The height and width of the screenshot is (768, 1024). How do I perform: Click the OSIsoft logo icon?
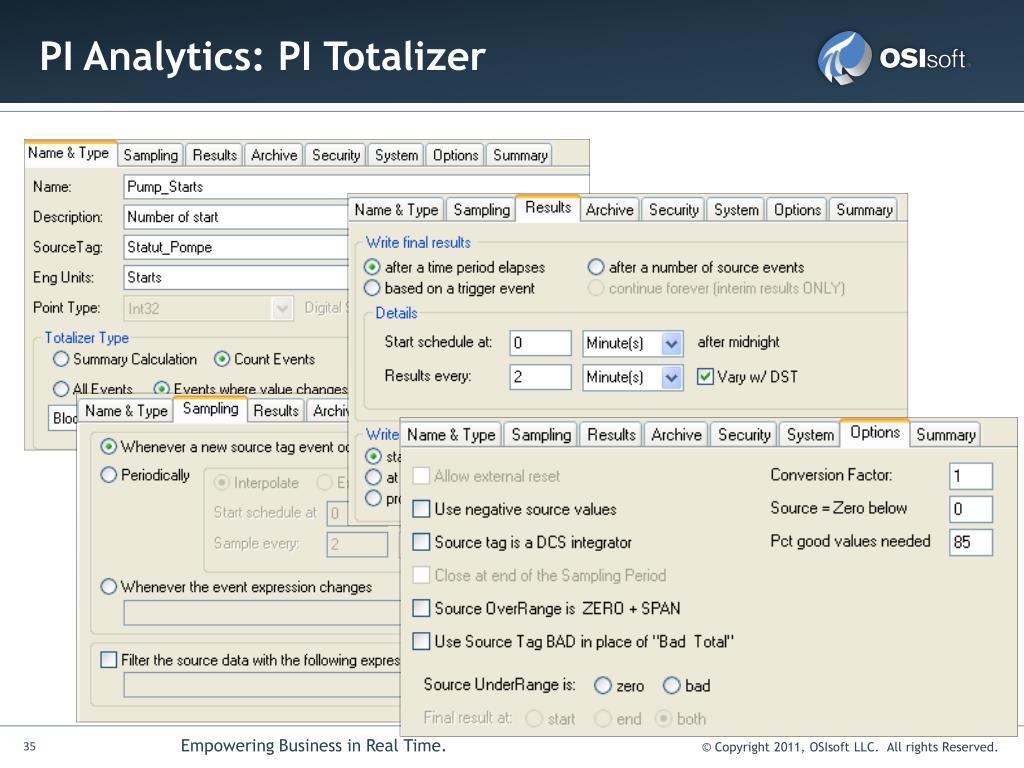coord(846,58)
